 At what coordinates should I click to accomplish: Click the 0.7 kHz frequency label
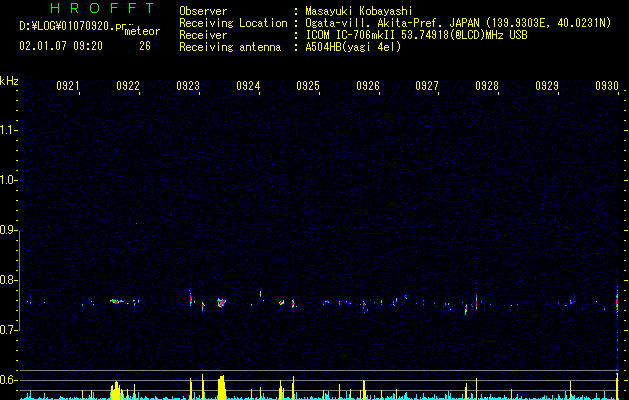click(x=8, y=330)
